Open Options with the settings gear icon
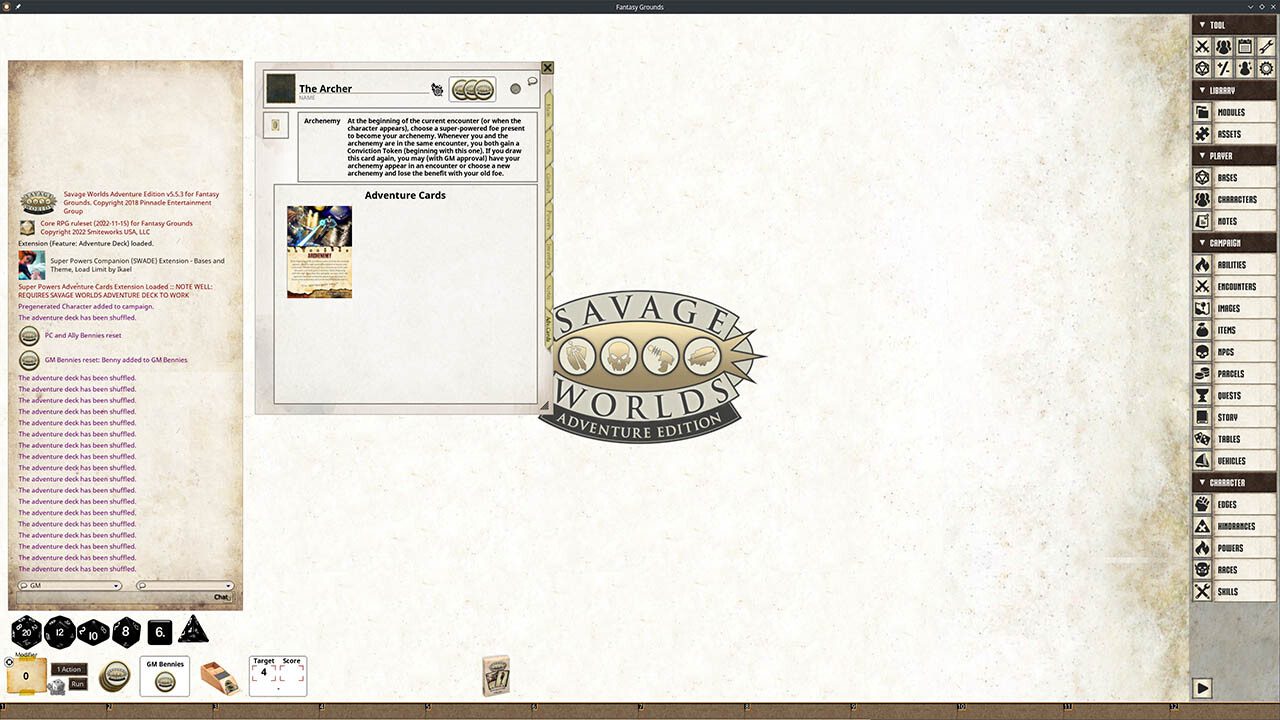Image resolution: width=1280 pixels, height=720 pixels. [1268, 68]
